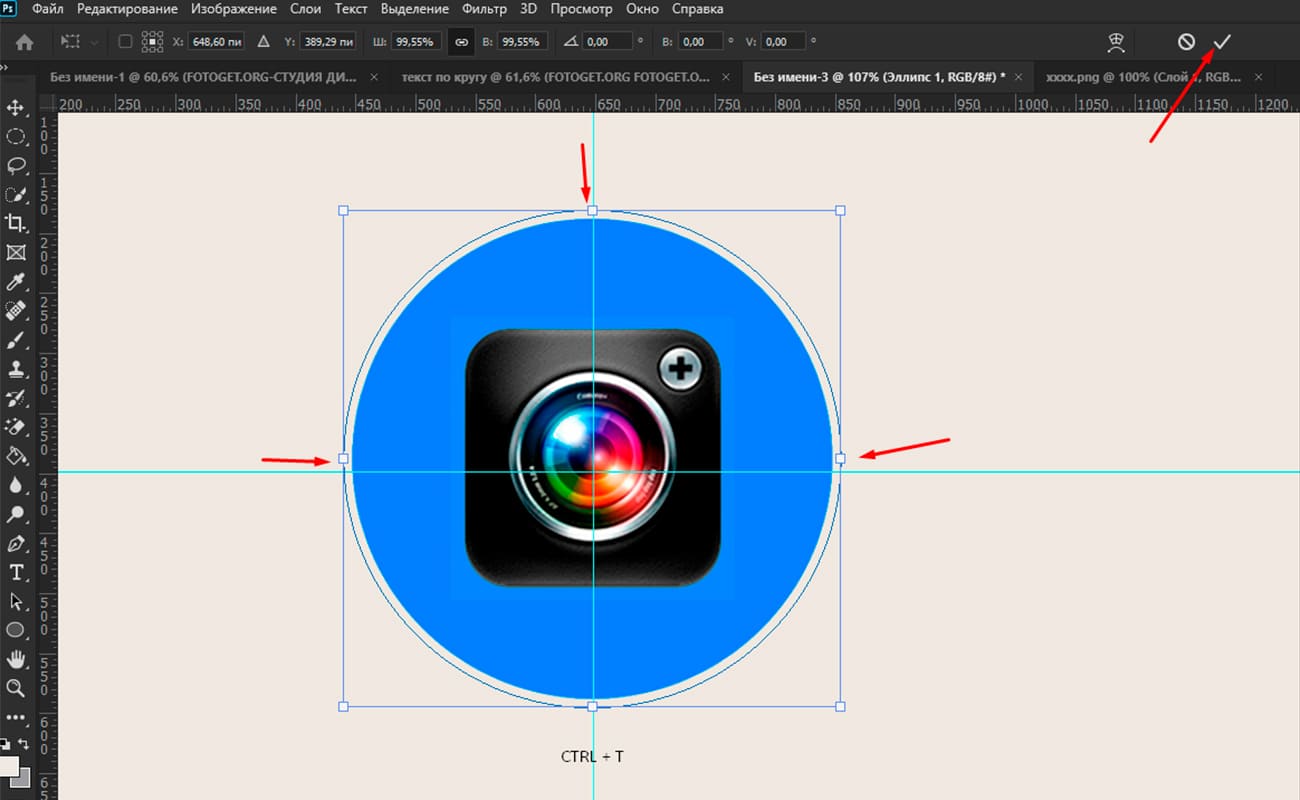
Task: Toggle the reference point checkbox
Action: [125, 42]
